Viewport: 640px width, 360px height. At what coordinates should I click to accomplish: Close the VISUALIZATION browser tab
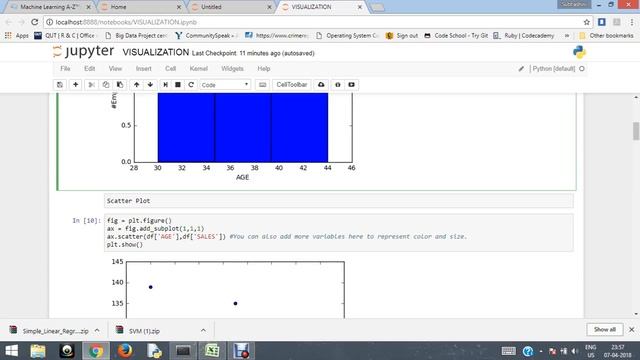[360, 7]
